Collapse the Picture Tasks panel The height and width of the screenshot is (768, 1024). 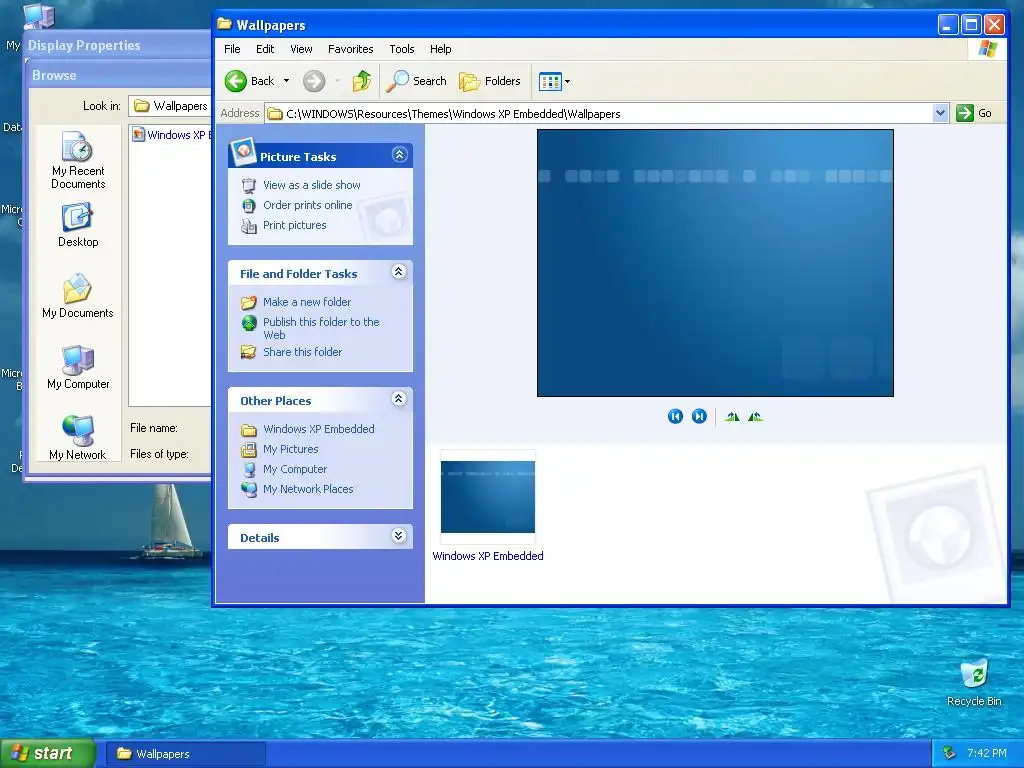click(399, 155)
